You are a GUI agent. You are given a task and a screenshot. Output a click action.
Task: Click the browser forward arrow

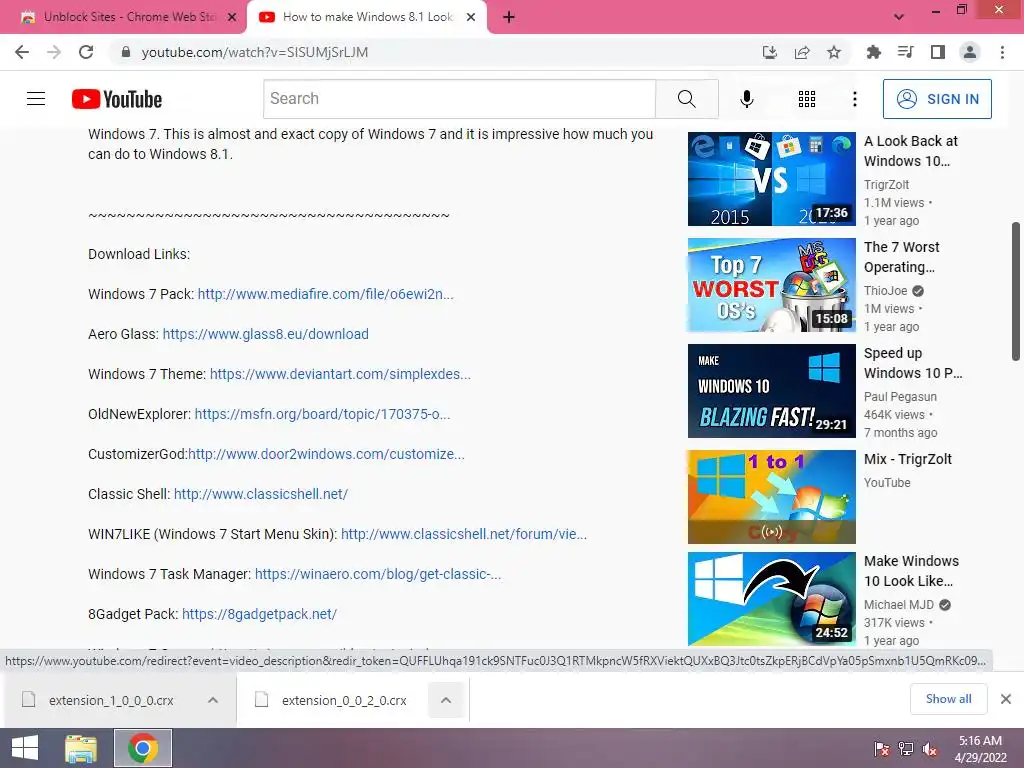pos(54,52)
